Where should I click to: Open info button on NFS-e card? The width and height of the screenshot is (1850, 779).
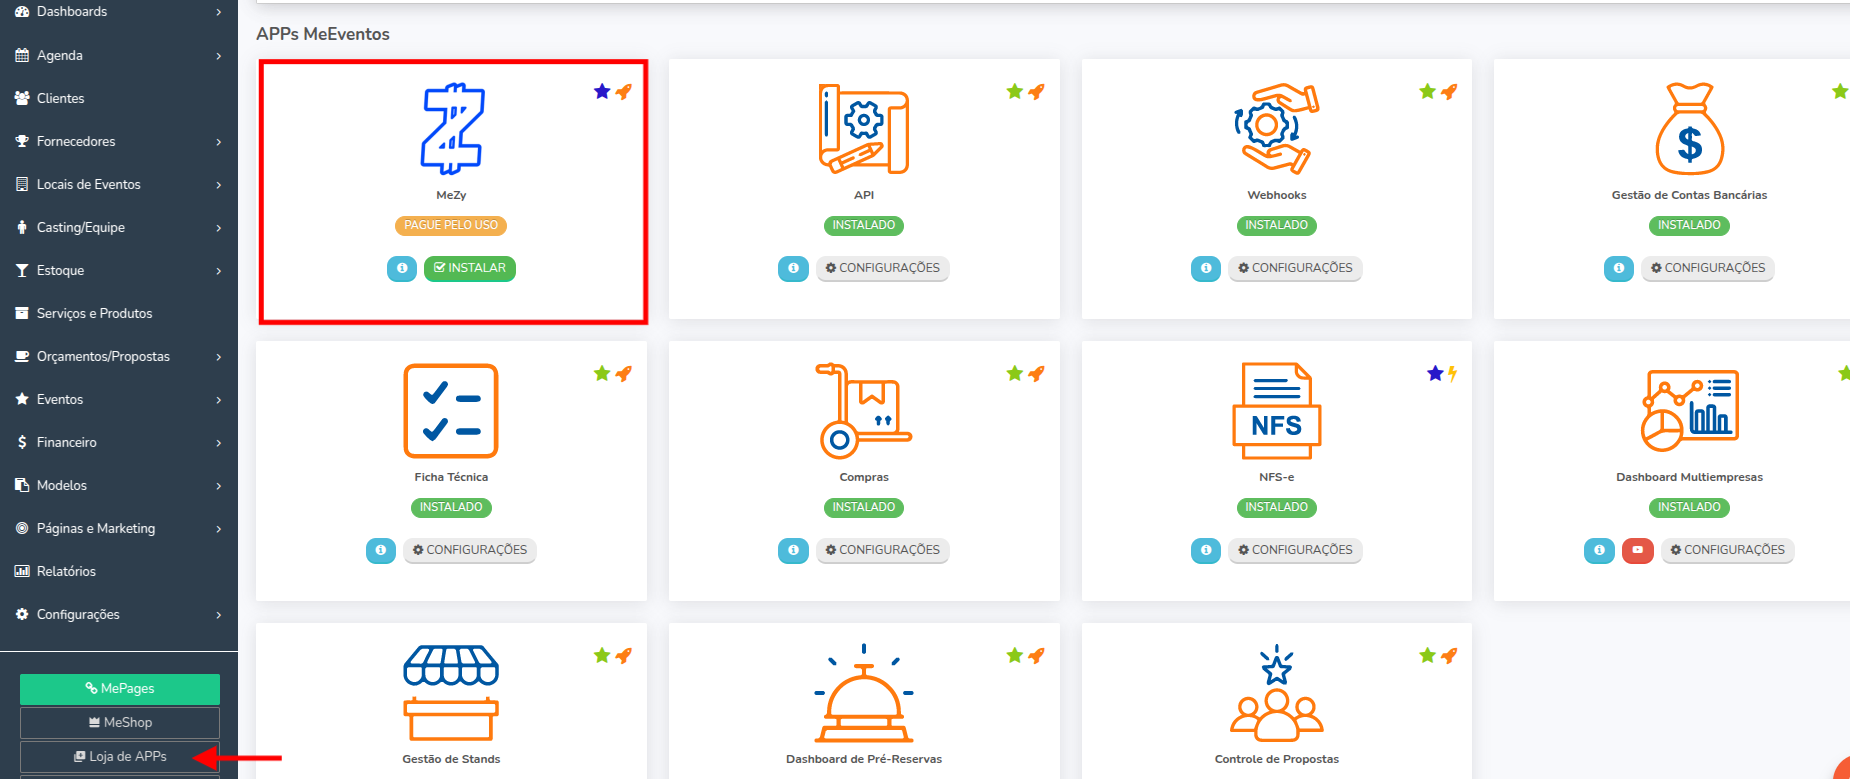[1206, 550]
